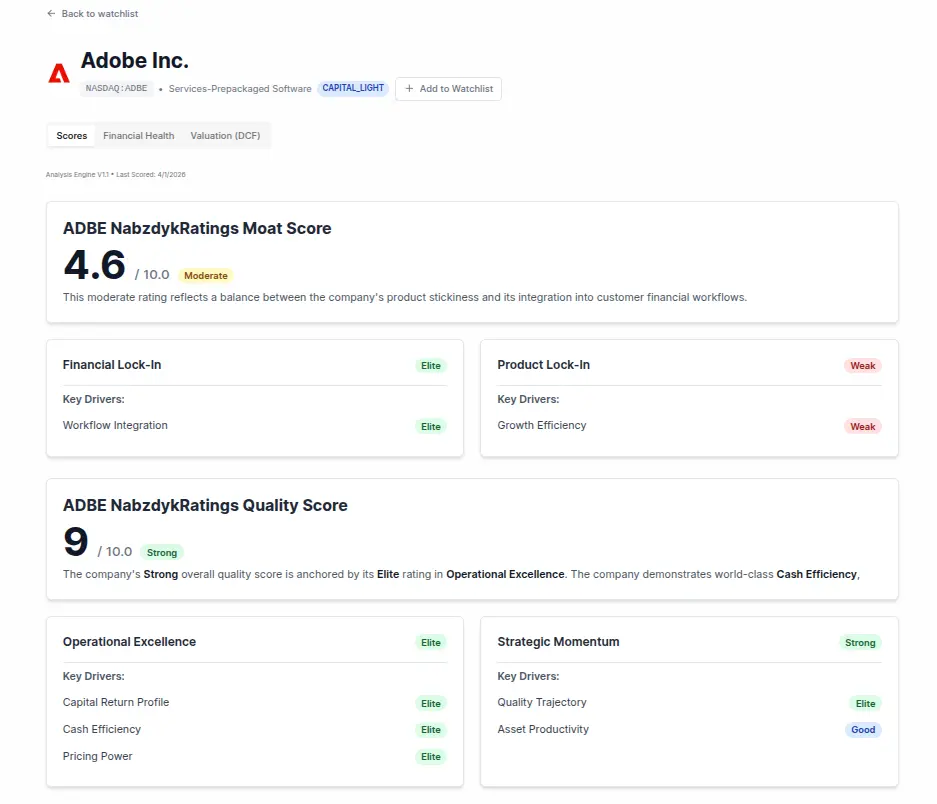Select the Cash Efficiency driver row

point(255,729)
